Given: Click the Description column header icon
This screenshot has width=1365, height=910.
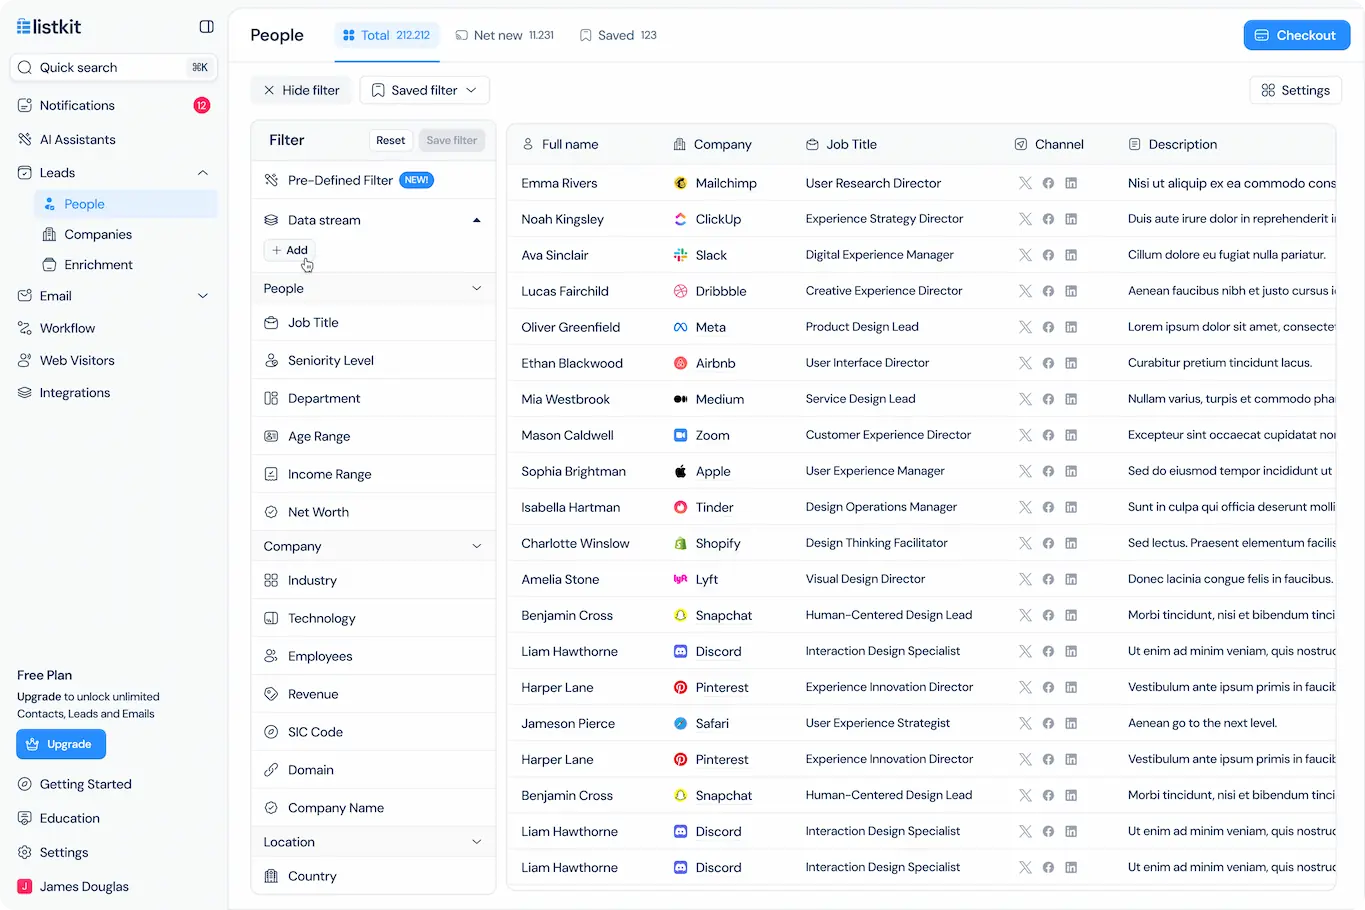Looking at the screenshot, I should [x=1134, y=144].
